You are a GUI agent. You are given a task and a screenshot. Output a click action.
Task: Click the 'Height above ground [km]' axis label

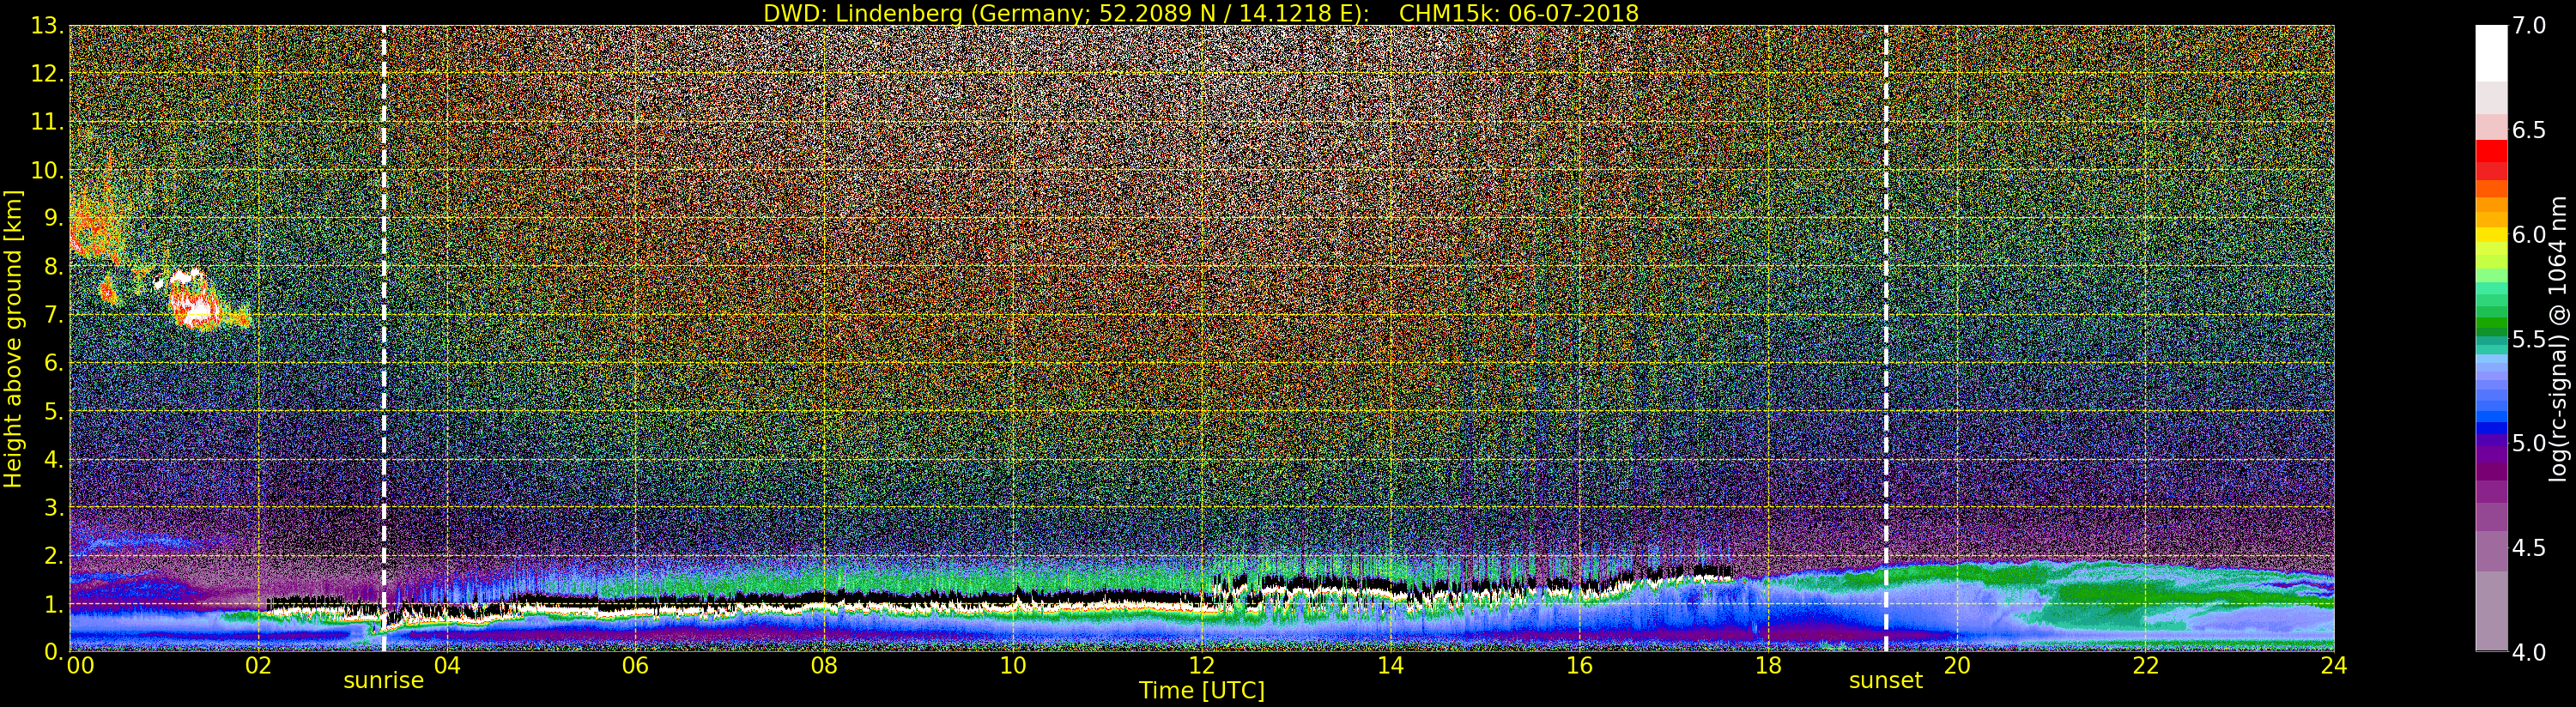[x=13, y=338]
